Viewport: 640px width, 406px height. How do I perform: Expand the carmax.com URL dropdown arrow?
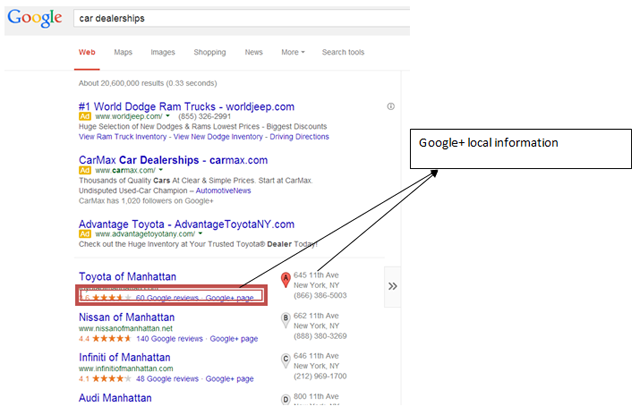[161, 170]
